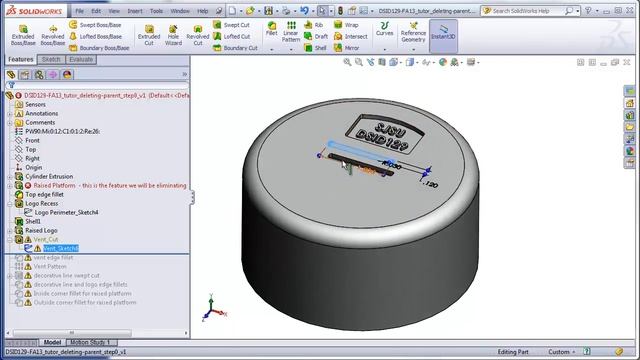Click the Lofted Boss/Base tool
Image resolution: width=640 pixels, height=360 pixels.
[96, 36]
